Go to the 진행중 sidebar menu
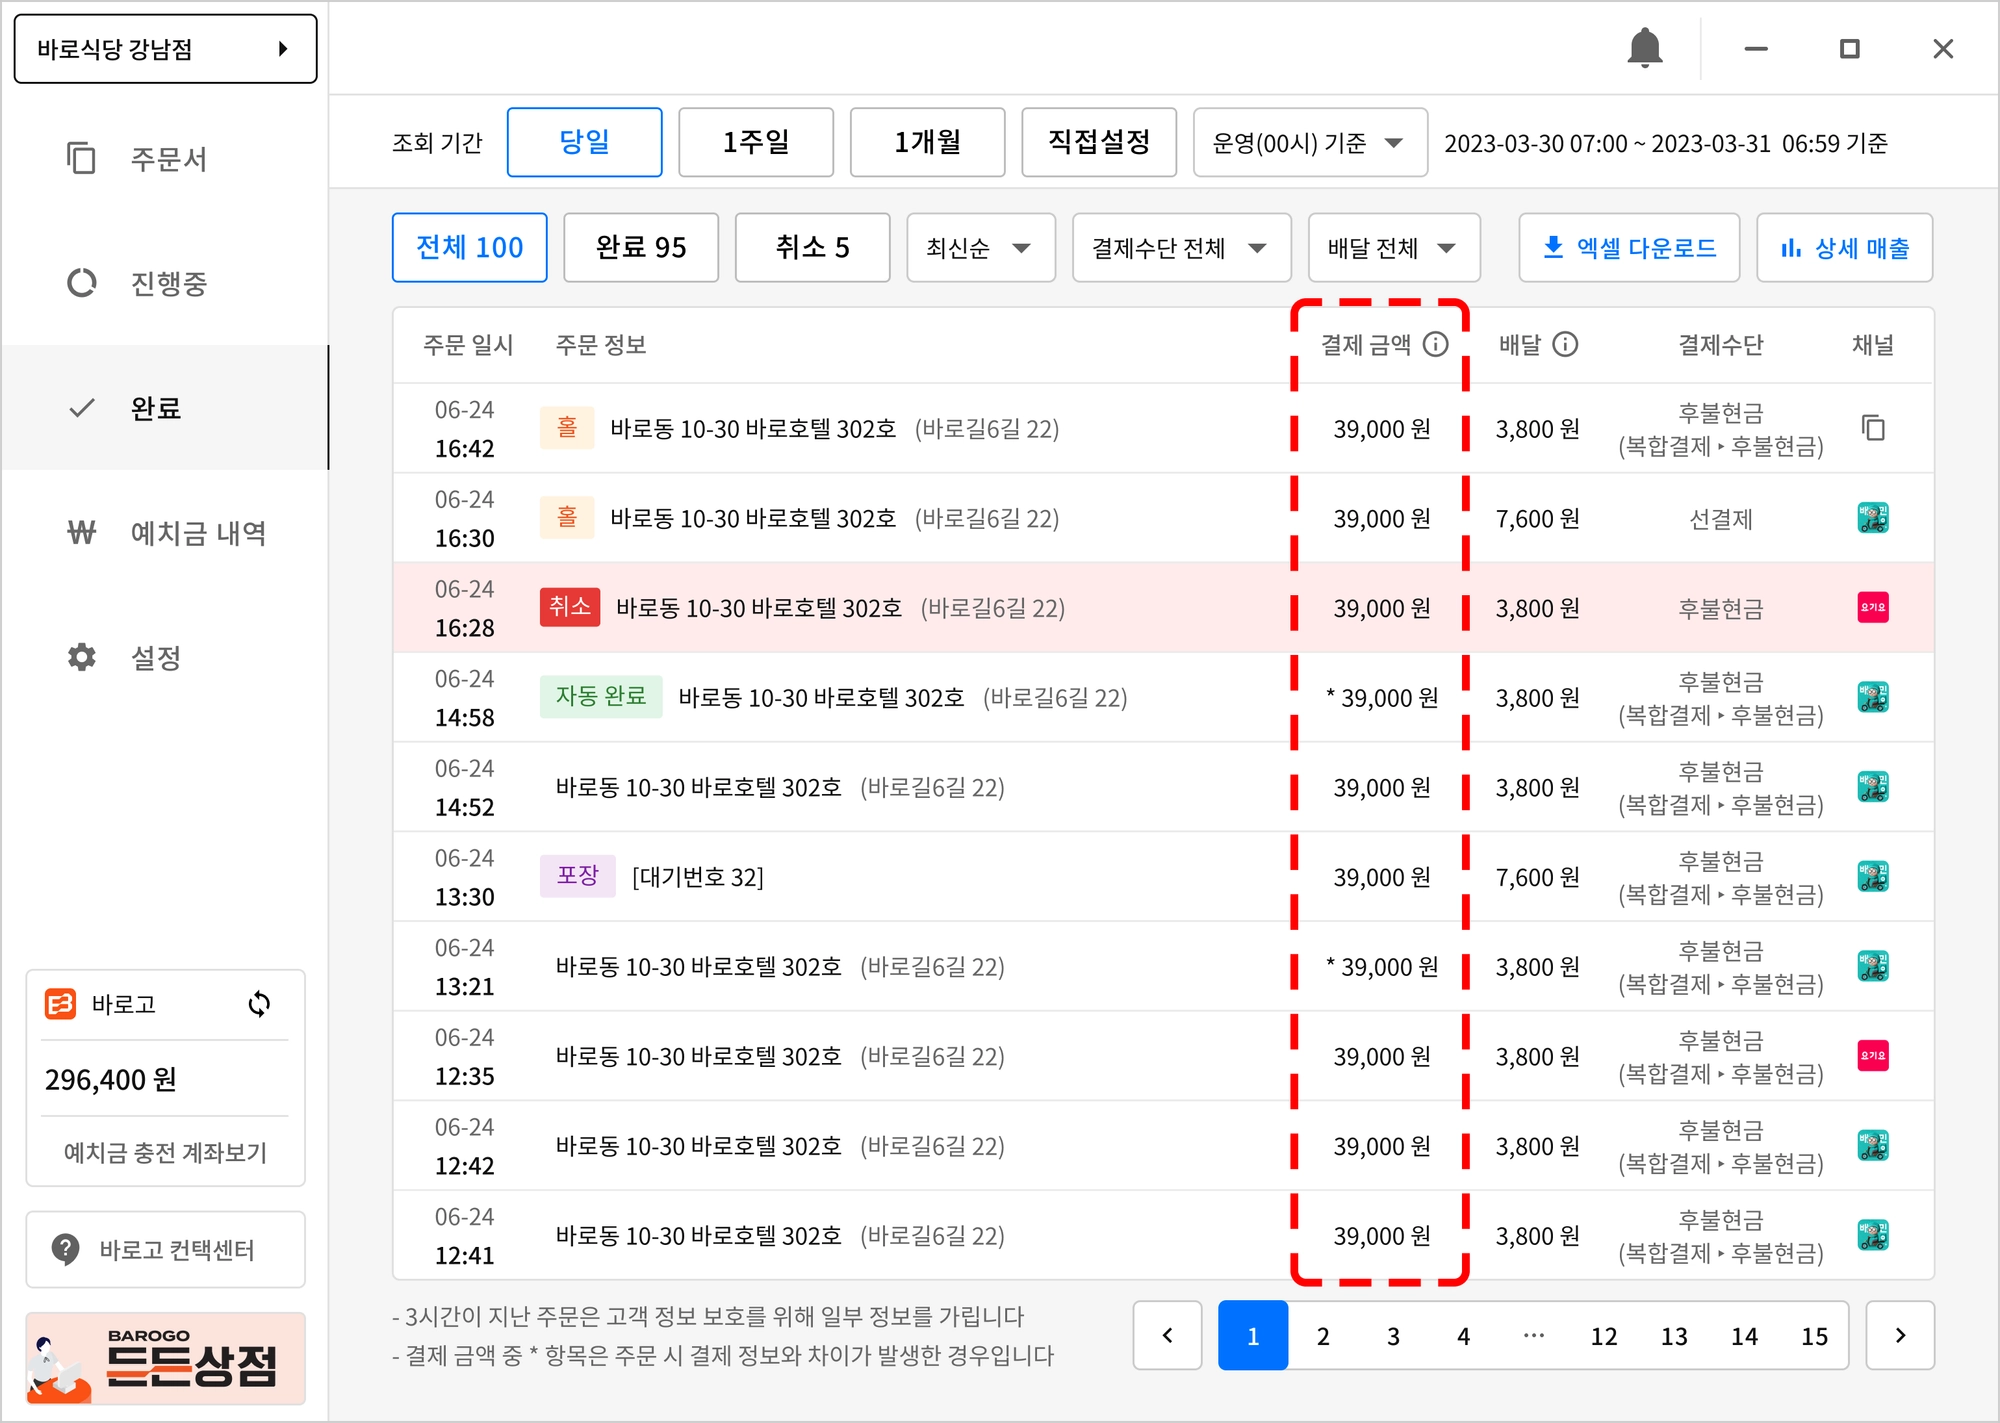Image resolution: width=2000 pixels, height=1423 pixels. 167,283
